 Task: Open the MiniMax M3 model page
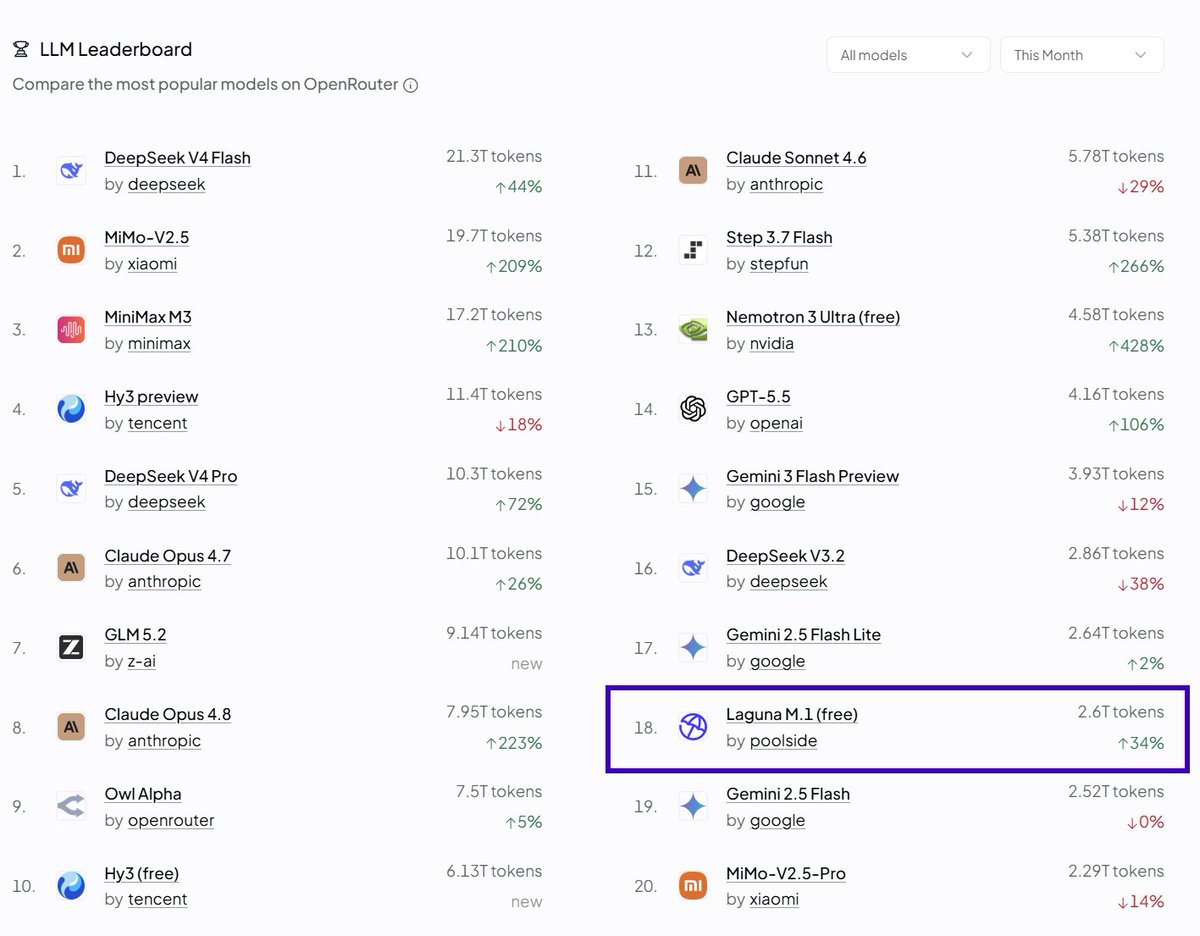(x=148, y=317)
